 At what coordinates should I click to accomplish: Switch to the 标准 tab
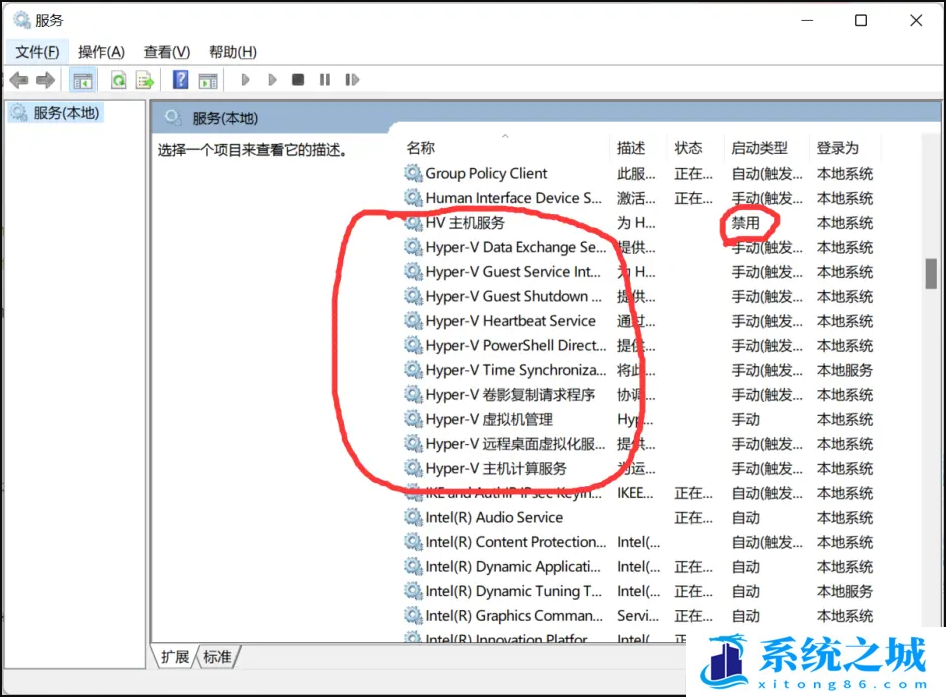(217, 657)
